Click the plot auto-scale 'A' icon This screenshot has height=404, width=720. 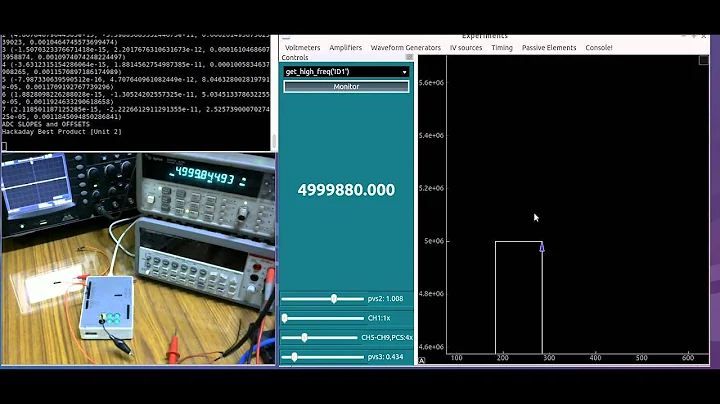[x=422, y=361]
